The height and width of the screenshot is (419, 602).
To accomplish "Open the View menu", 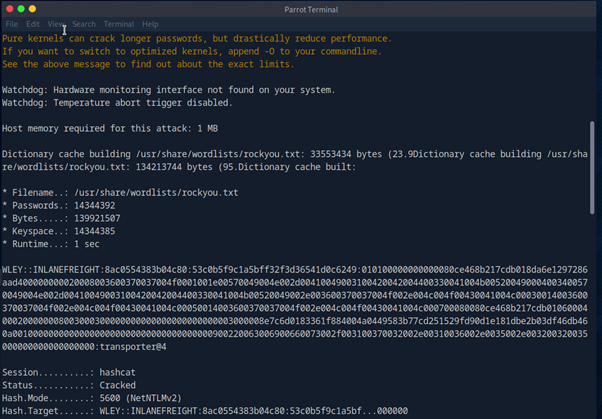I will (56, 24).
